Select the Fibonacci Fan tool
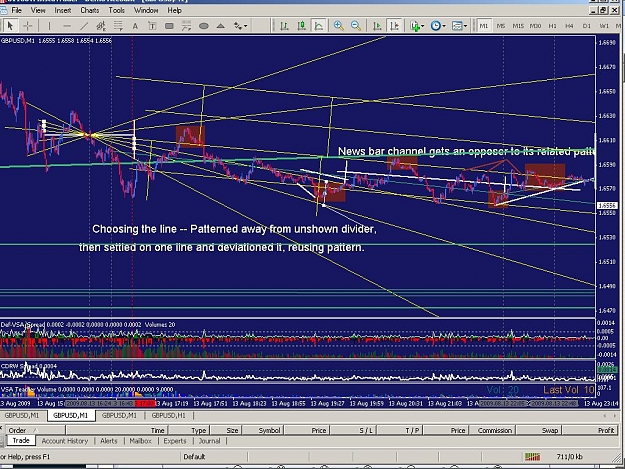 pyautogui.click(x=186, y=26)
